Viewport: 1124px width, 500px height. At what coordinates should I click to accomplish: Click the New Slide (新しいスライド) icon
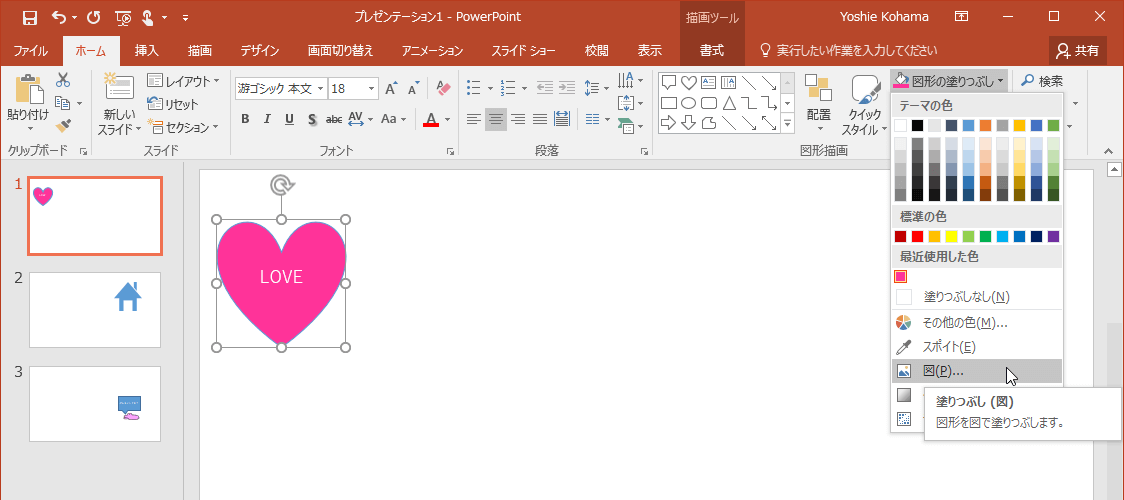[x=120, y=87]
